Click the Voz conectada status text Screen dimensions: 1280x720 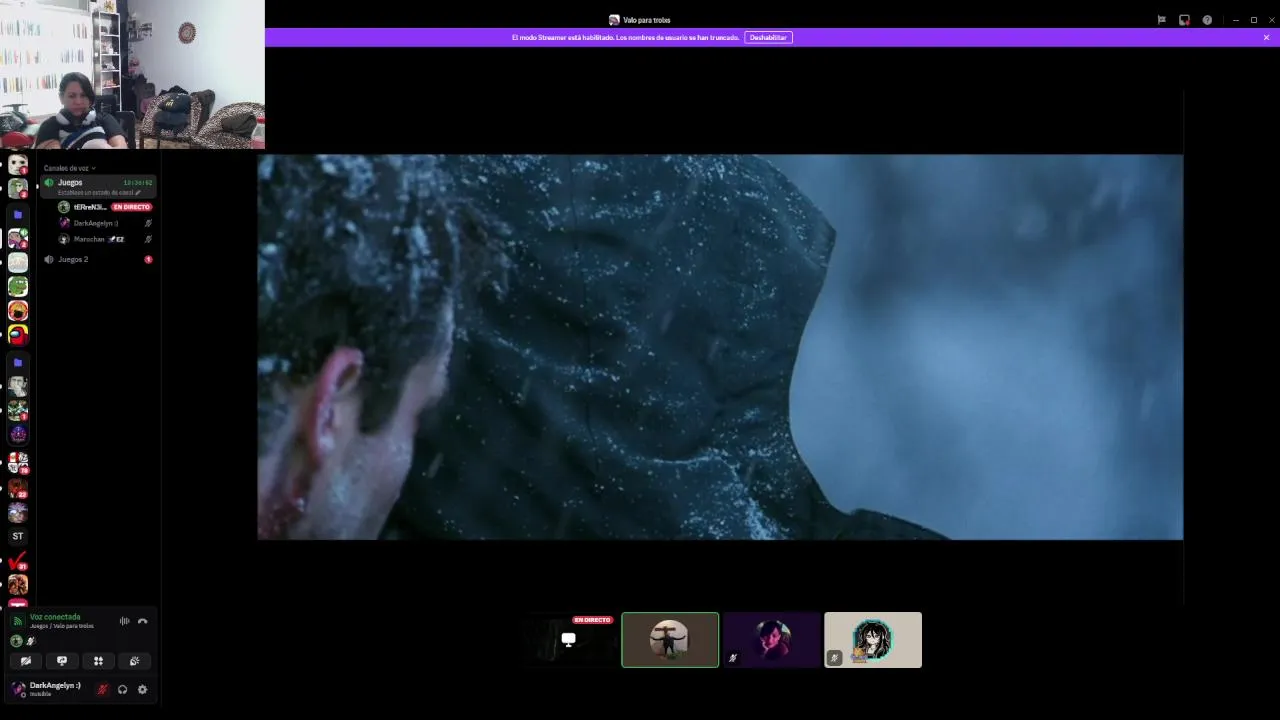pos(55,617)
